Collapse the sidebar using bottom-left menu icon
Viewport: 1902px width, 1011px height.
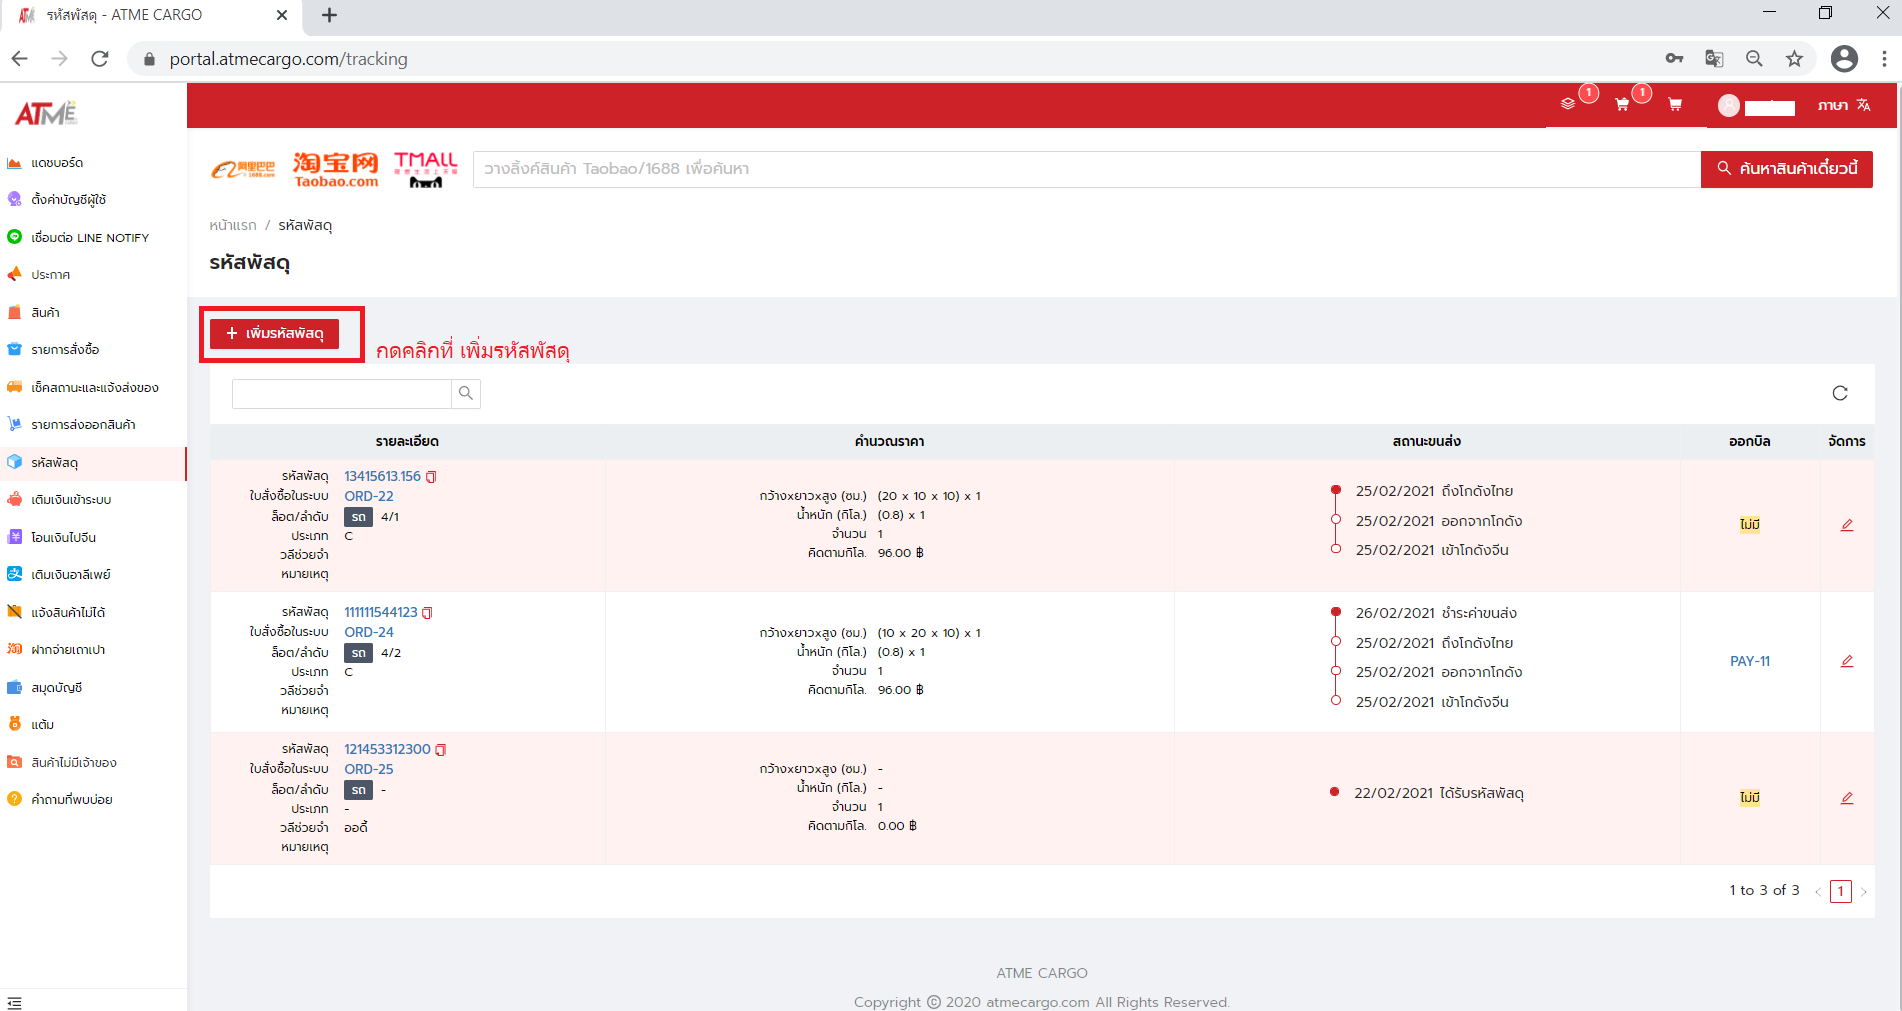(x=14, y=1002)
